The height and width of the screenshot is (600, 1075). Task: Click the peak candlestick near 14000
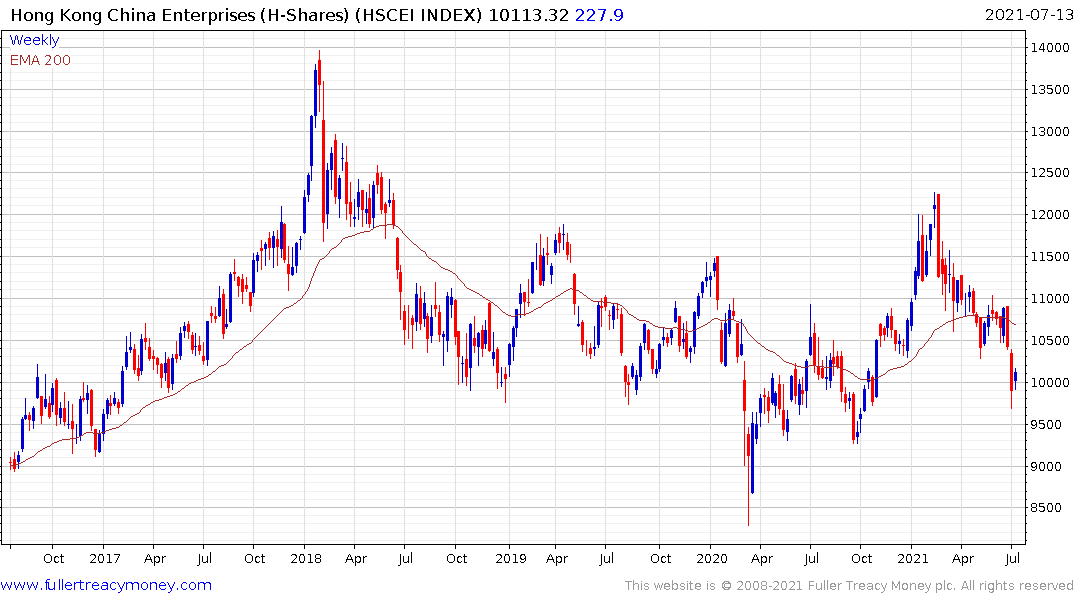pos(319,137)
